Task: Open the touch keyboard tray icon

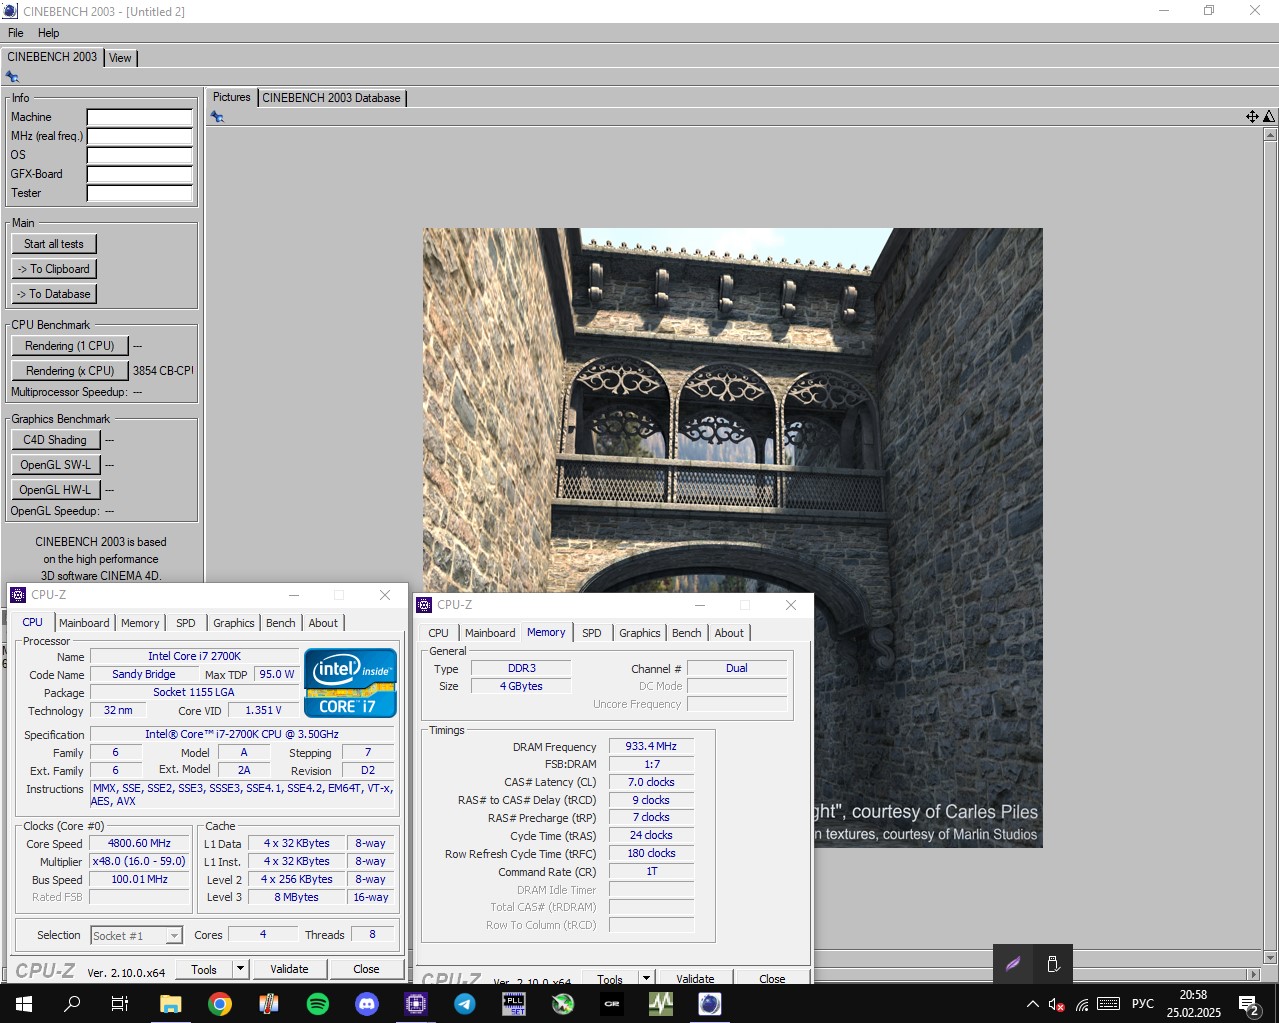Action: pos(1108,1004)
